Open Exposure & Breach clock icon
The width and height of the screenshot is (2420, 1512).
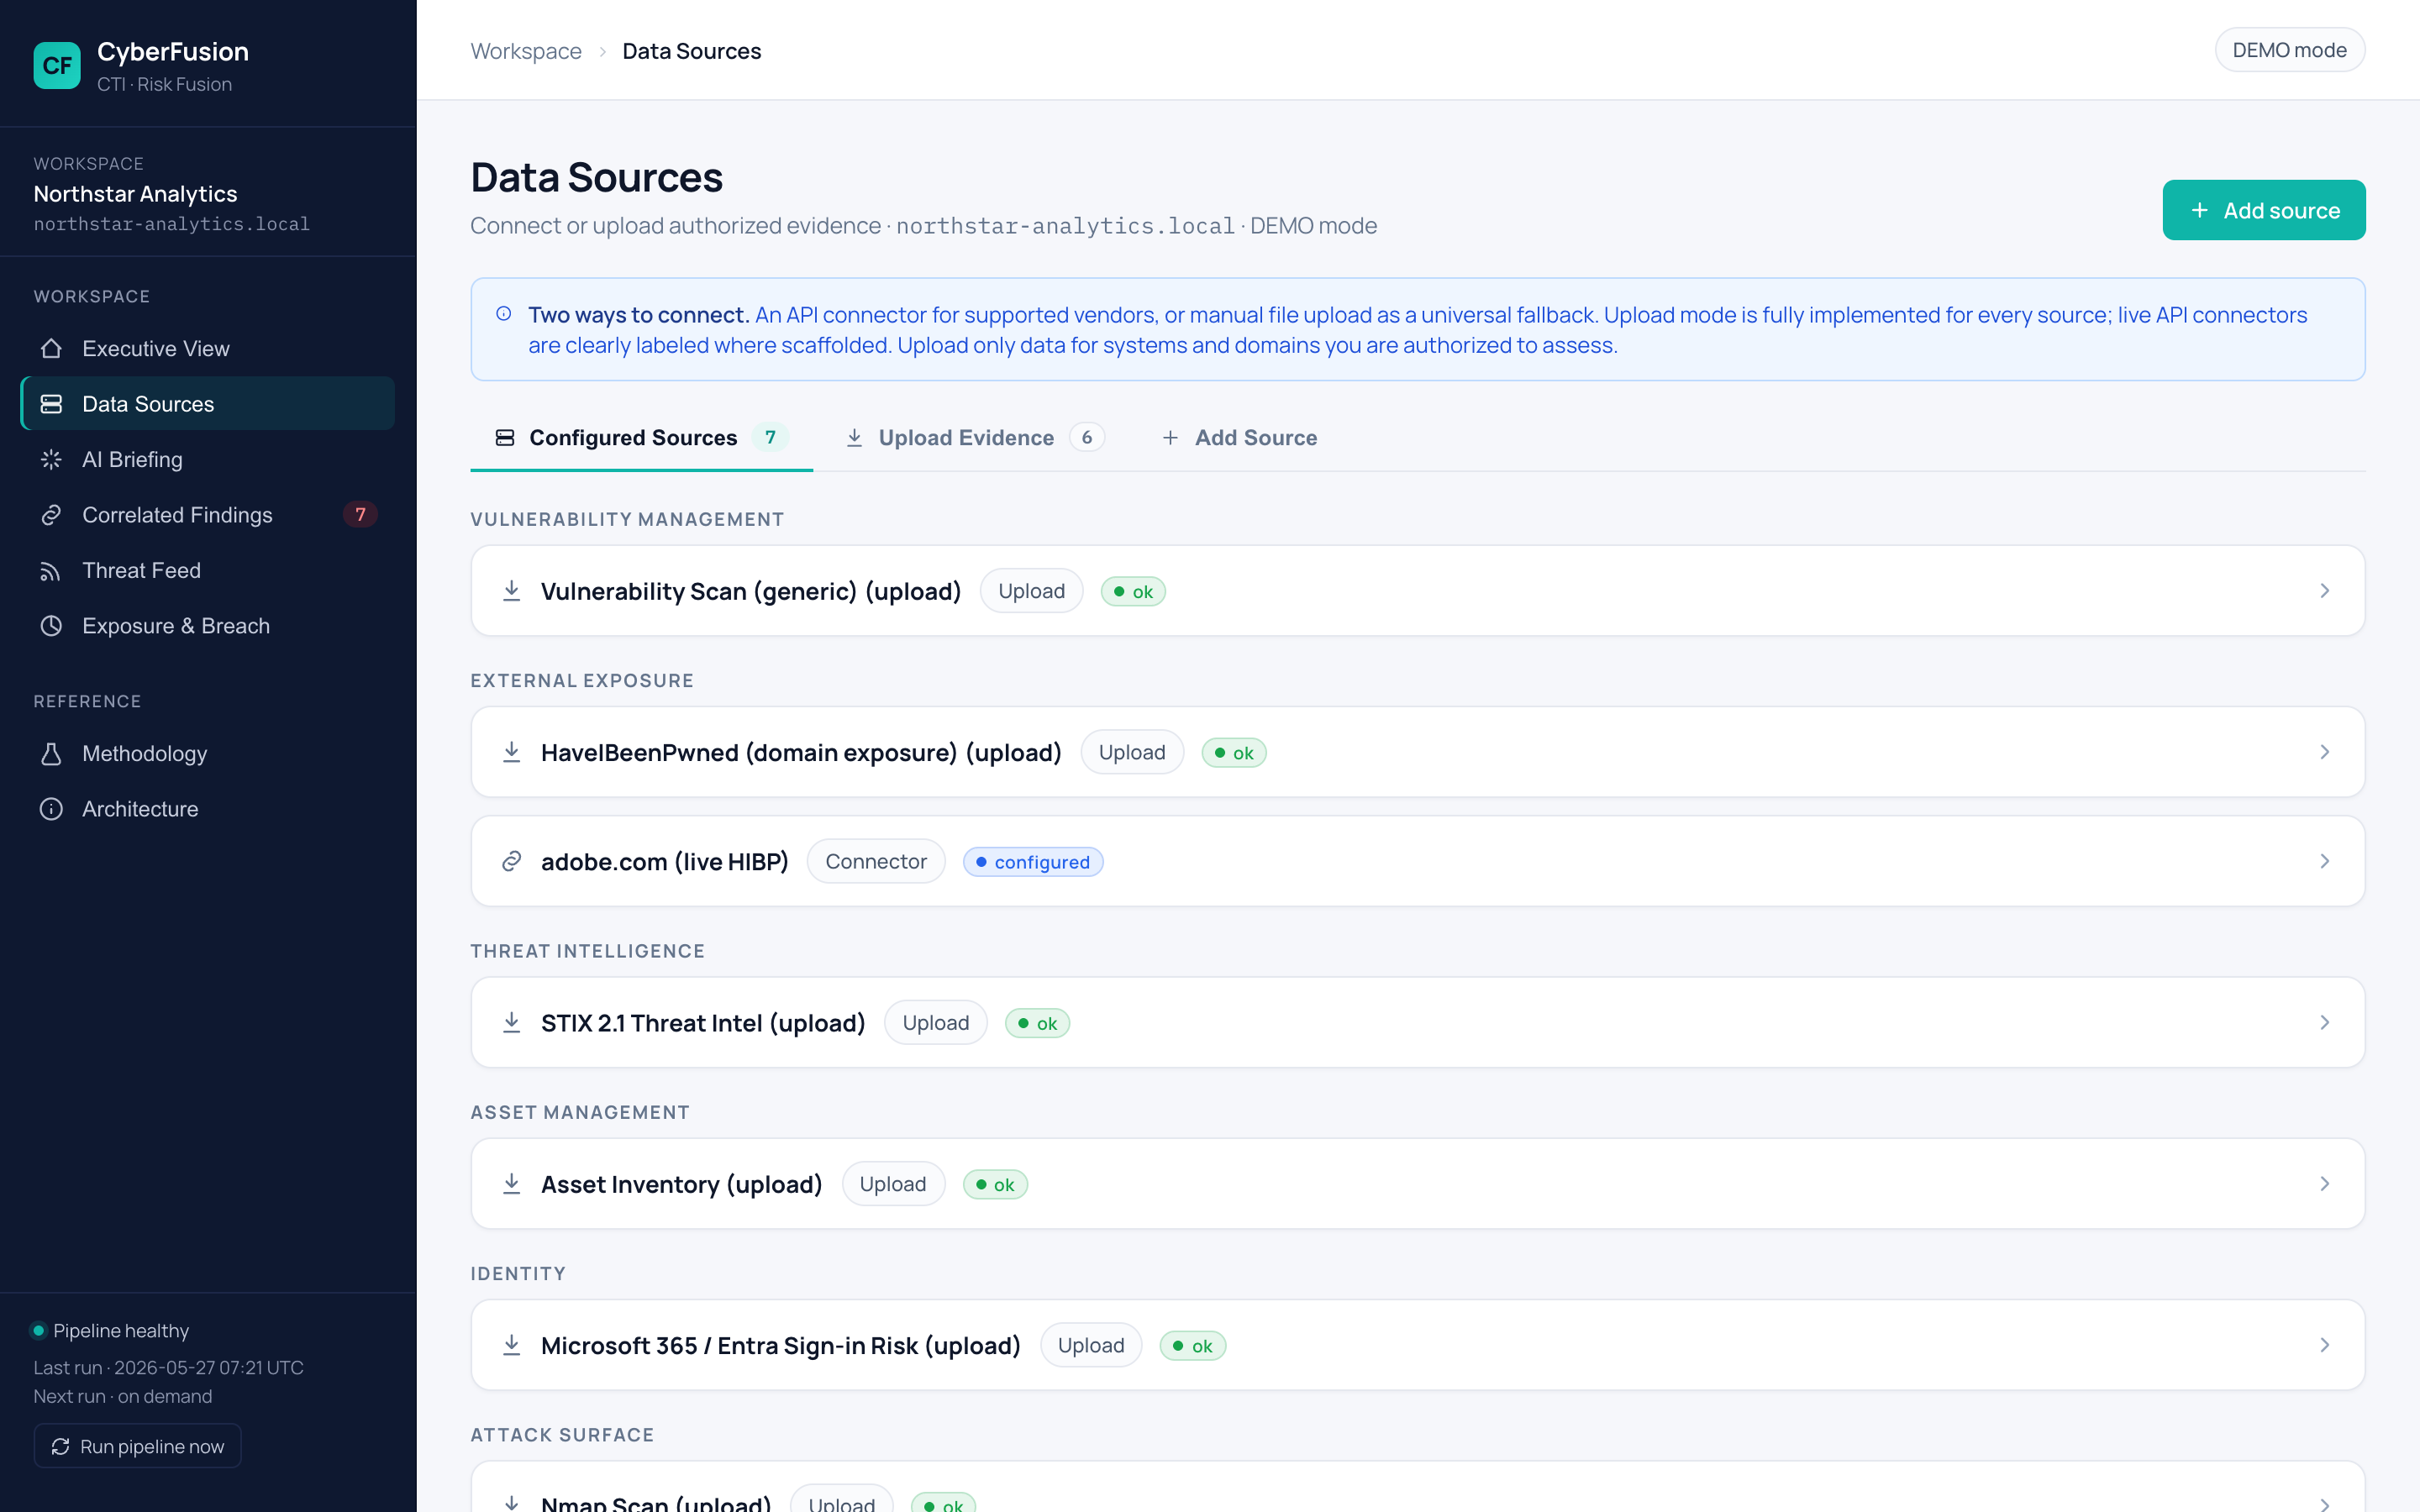(51, 626)
